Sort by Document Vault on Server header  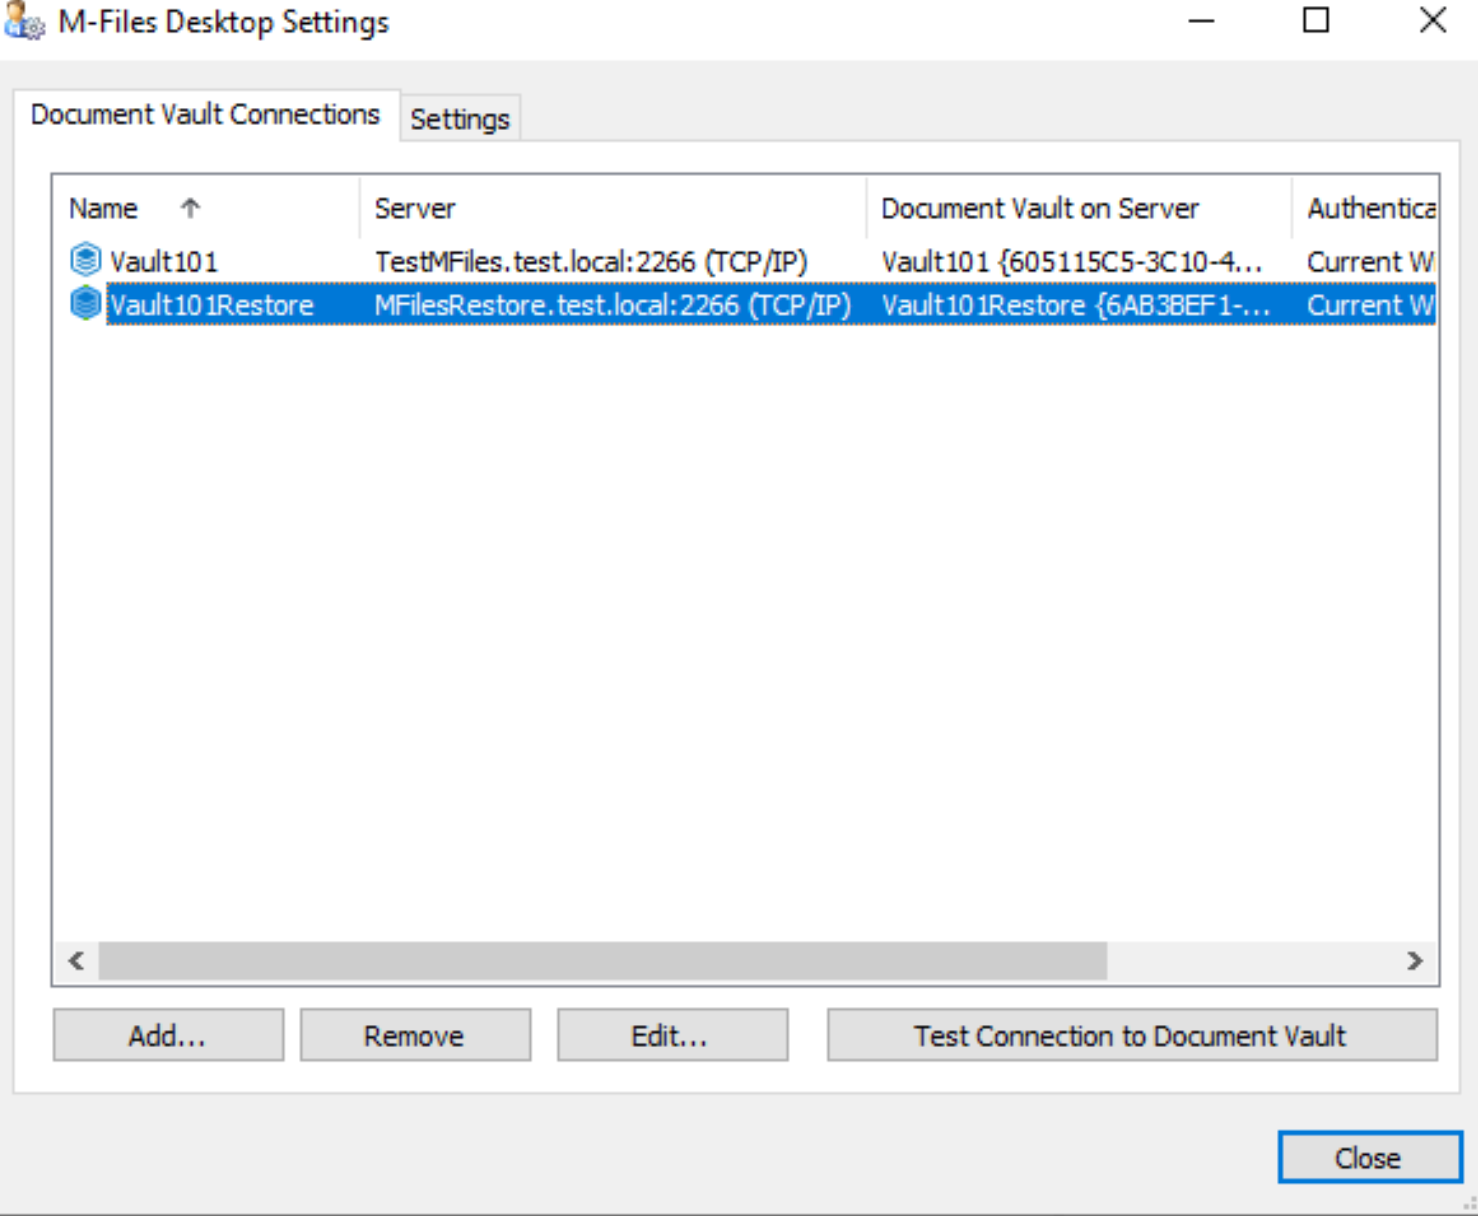point(1079,208)
